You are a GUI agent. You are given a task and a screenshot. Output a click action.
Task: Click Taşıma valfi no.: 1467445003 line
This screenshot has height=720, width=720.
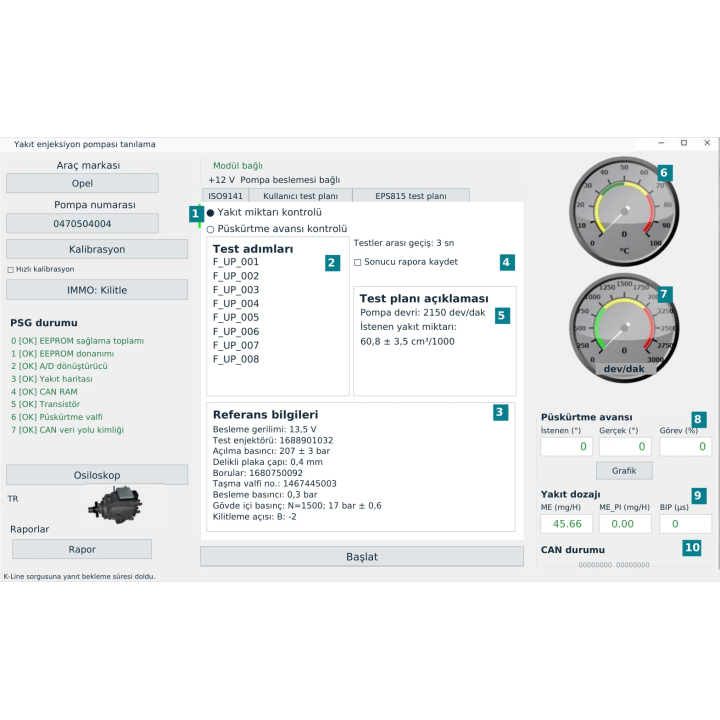pos(275,484)
